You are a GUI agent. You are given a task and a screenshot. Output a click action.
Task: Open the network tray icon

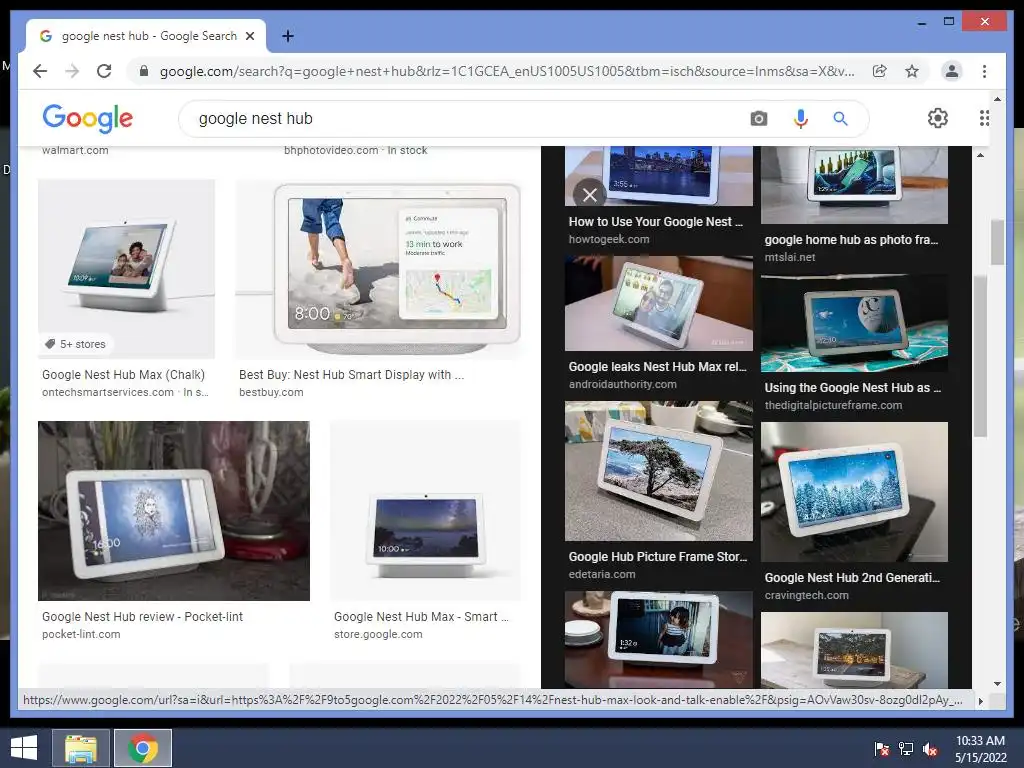(906, 749)
